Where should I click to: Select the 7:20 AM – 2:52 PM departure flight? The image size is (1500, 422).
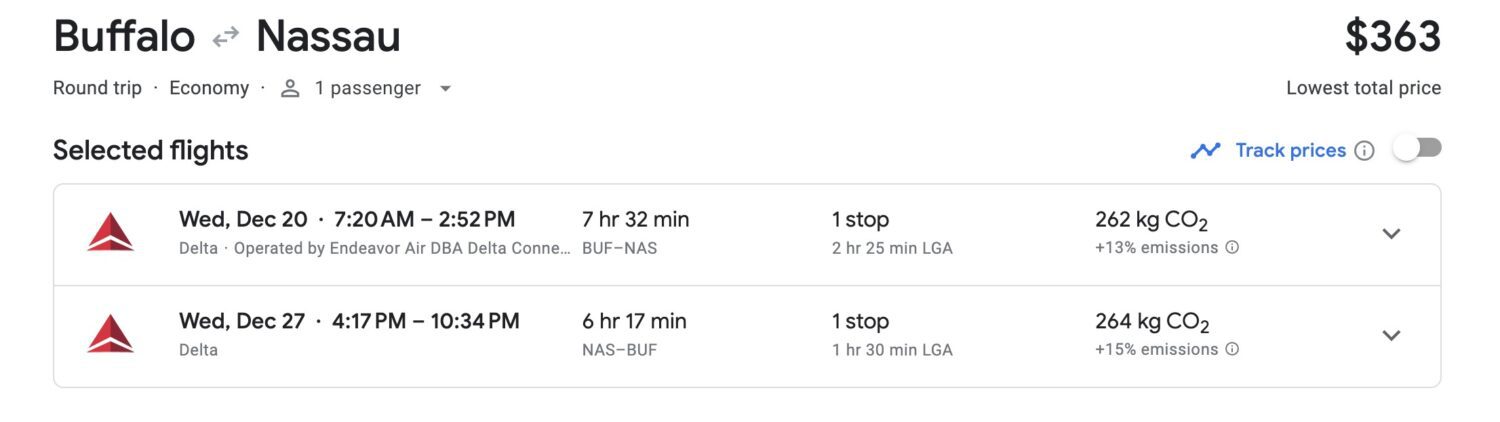click(425, 219)
